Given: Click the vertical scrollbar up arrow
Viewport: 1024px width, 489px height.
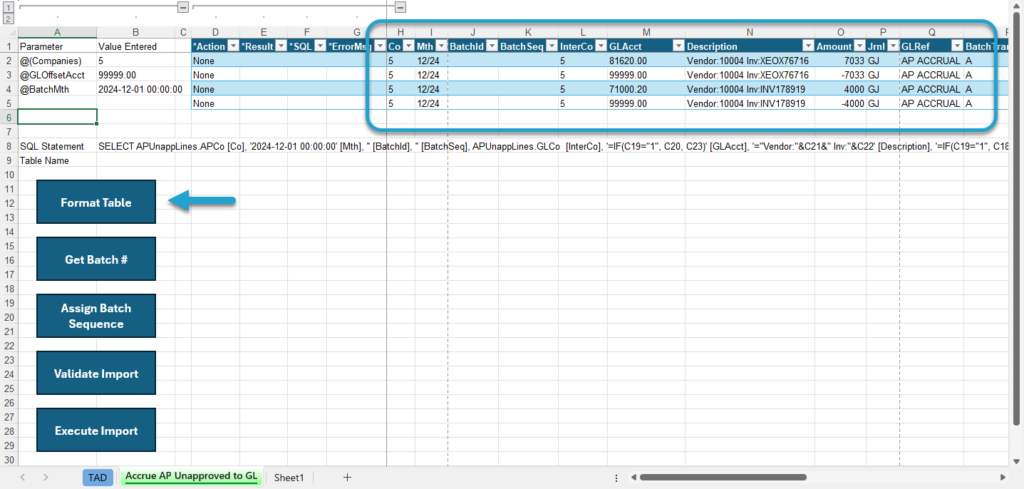Looking at the screenshot, I should (x=1016, y=6).
